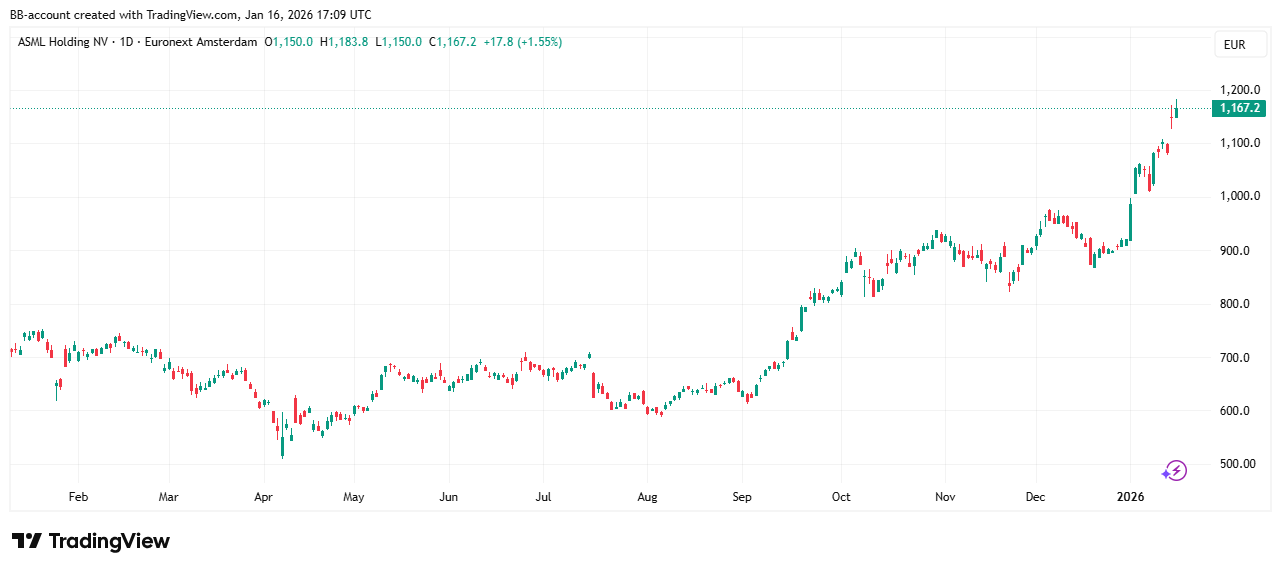This screenshot has height=571, width=1281.
Task: Select the 2026 marker on the time axis
Action: 1130,497
